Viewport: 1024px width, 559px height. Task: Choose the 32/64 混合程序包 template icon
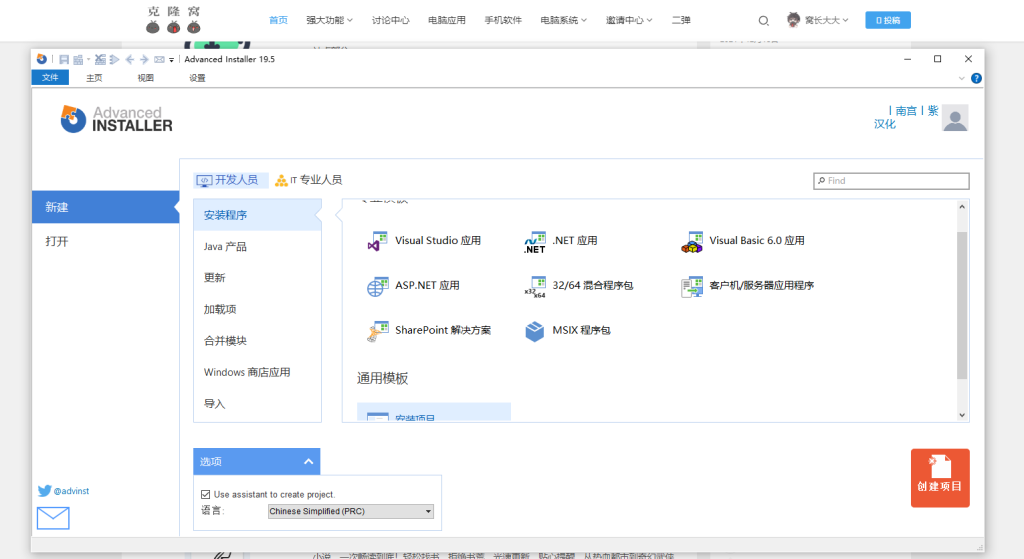535,286
